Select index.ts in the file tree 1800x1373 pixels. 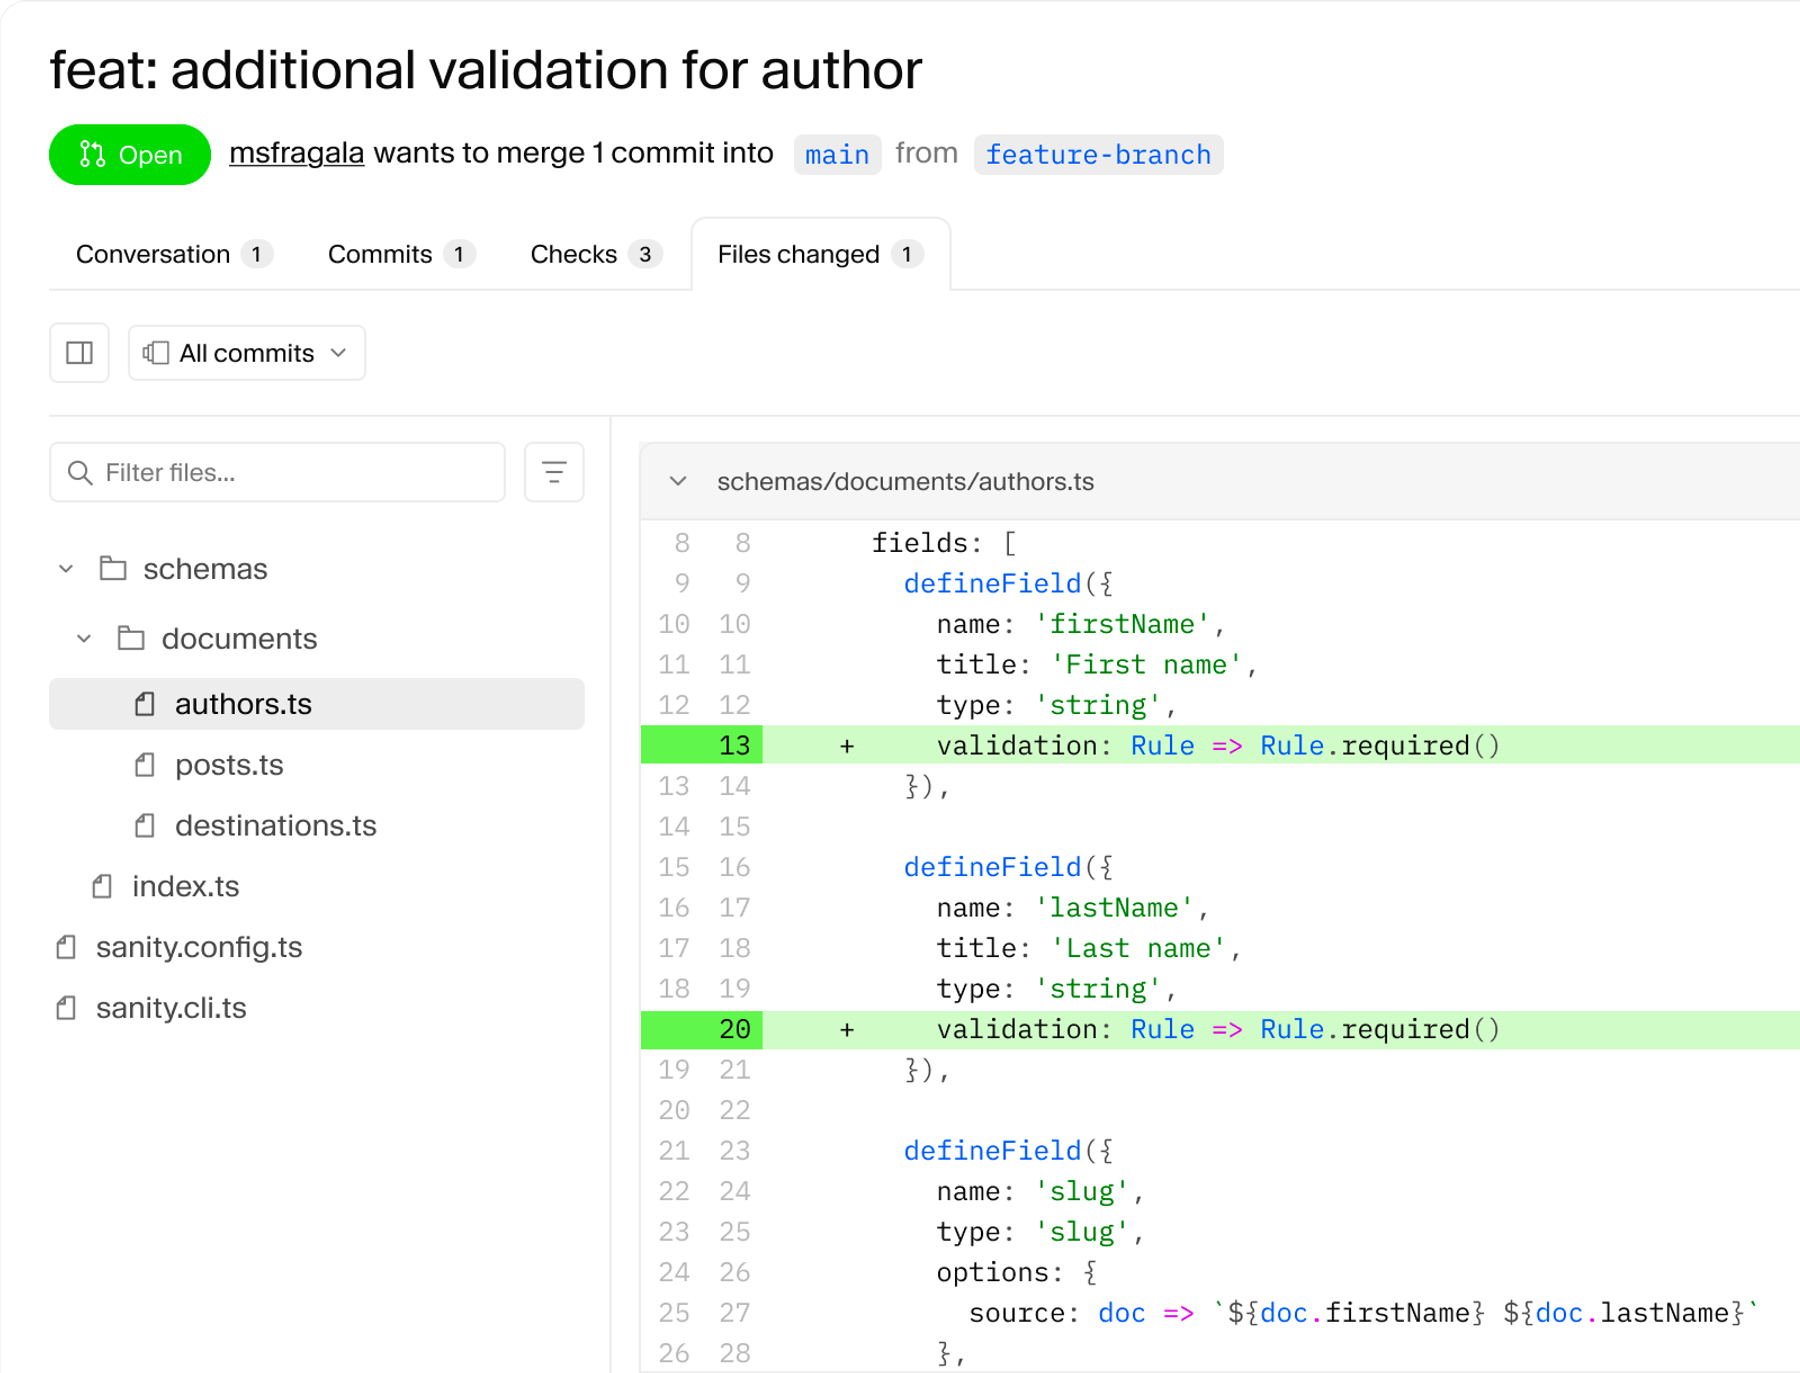click(x=186, y=886)
